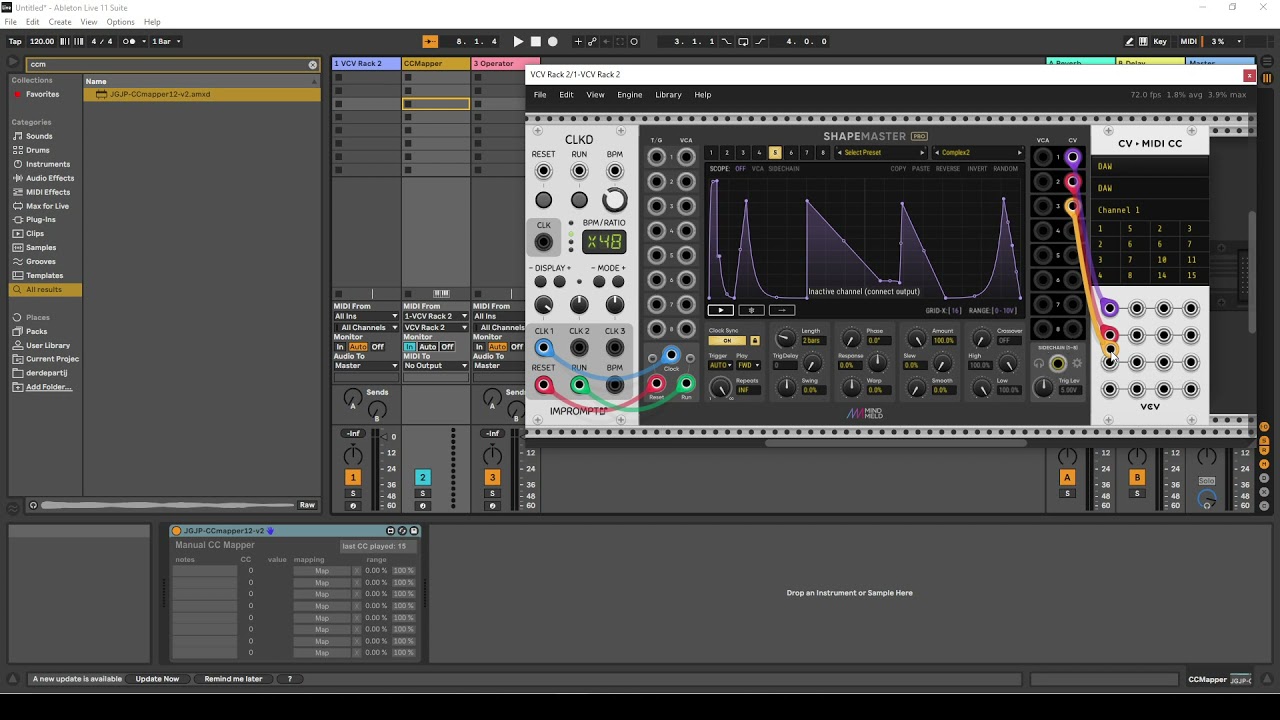Toggle the CCMapper device activator
The image size is (1280, 720).
click(177, 531)
